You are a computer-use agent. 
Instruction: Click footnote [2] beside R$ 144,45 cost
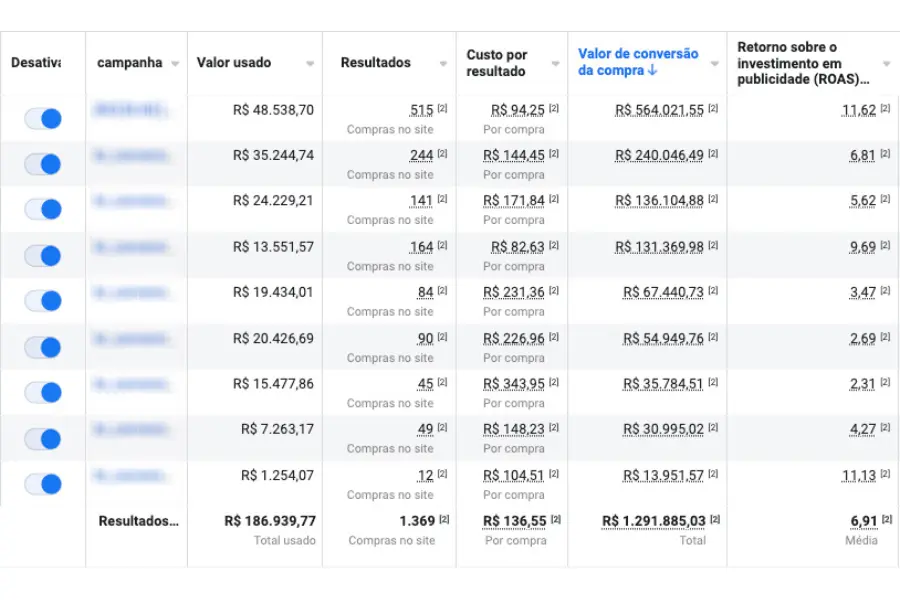click(553, 154)
